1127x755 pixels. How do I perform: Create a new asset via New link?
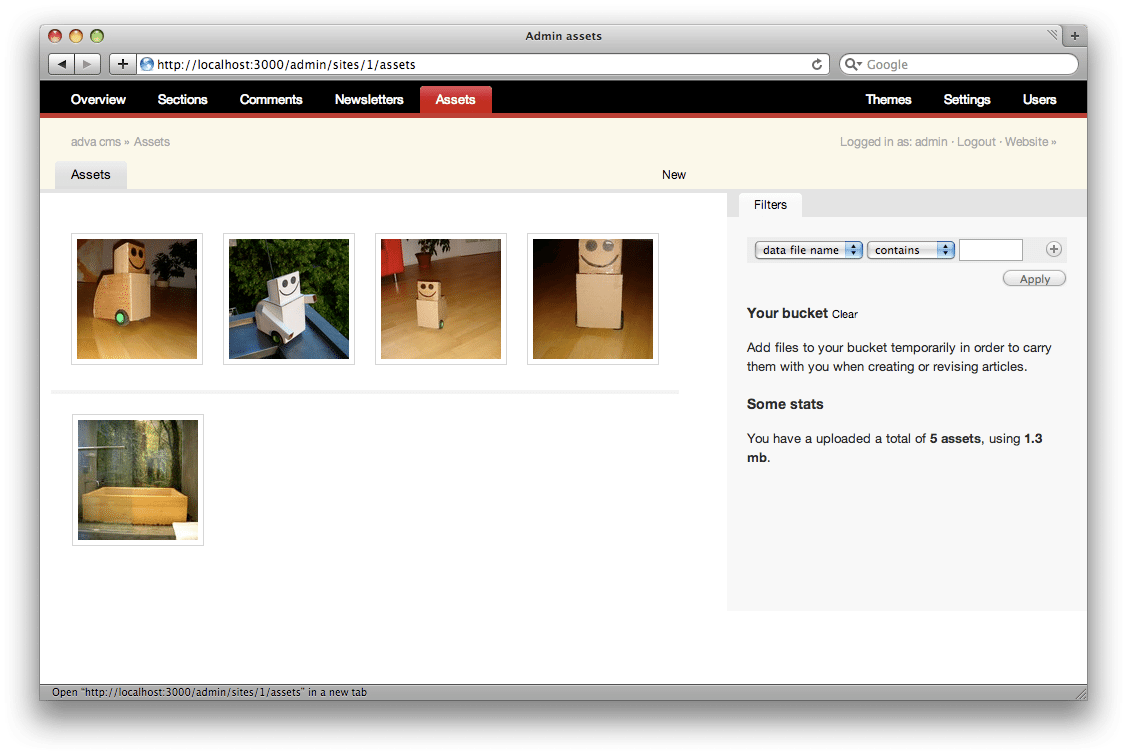pos(673,175)
